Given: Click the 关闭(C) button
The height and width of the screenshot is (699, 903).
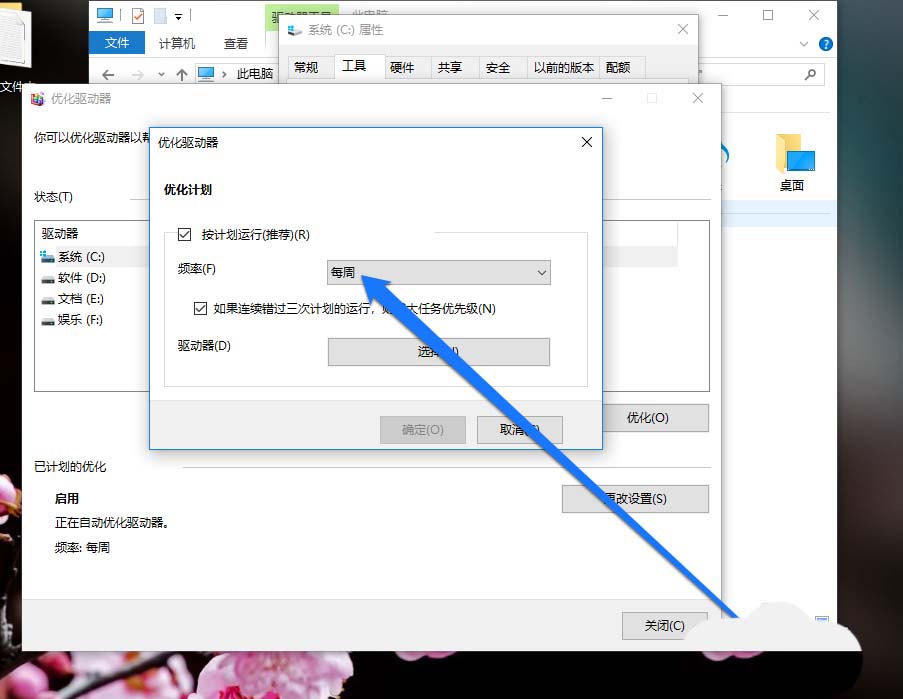Looking at the screenshot, I should (x=664, y=626).
